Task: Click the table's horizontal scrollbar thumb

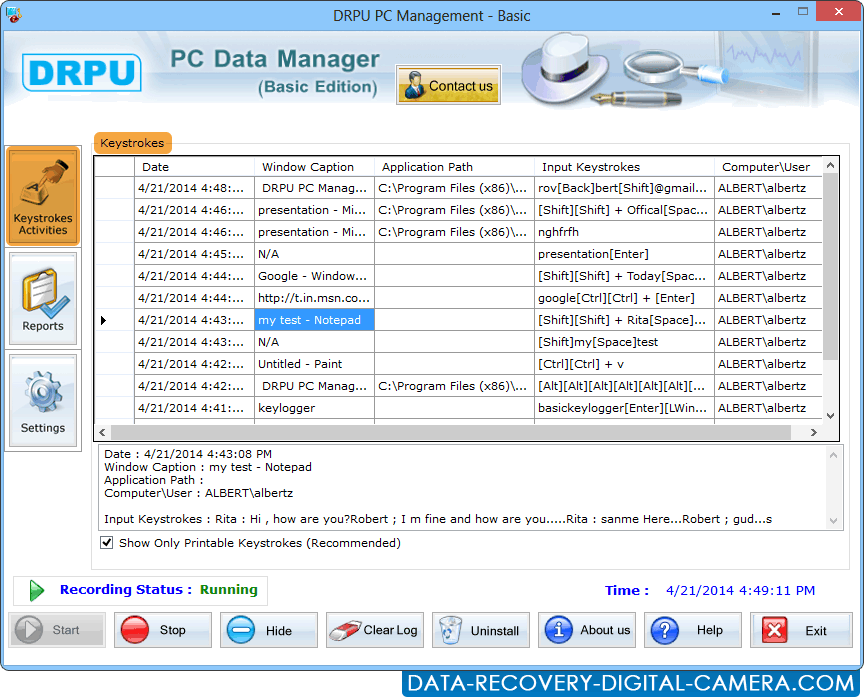Action: point(451,433)
